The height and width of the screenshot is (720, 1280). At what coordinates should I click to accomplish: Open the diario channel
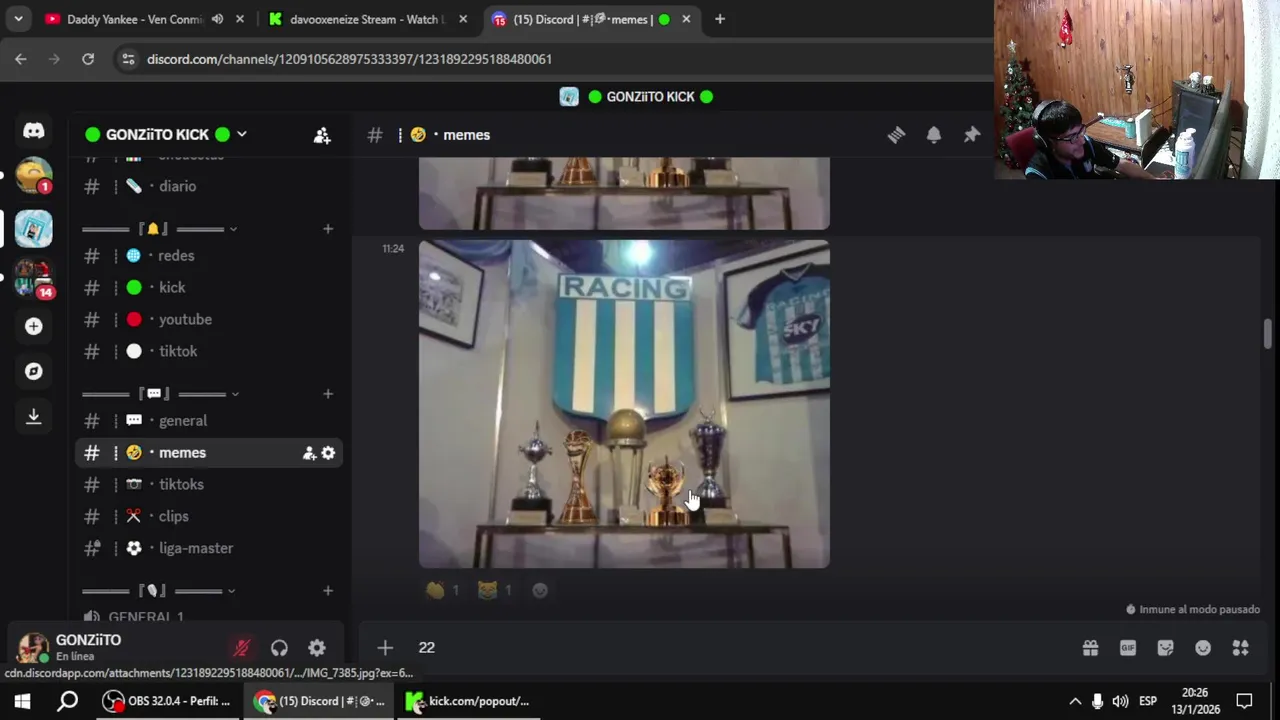(x=208, y=187)
